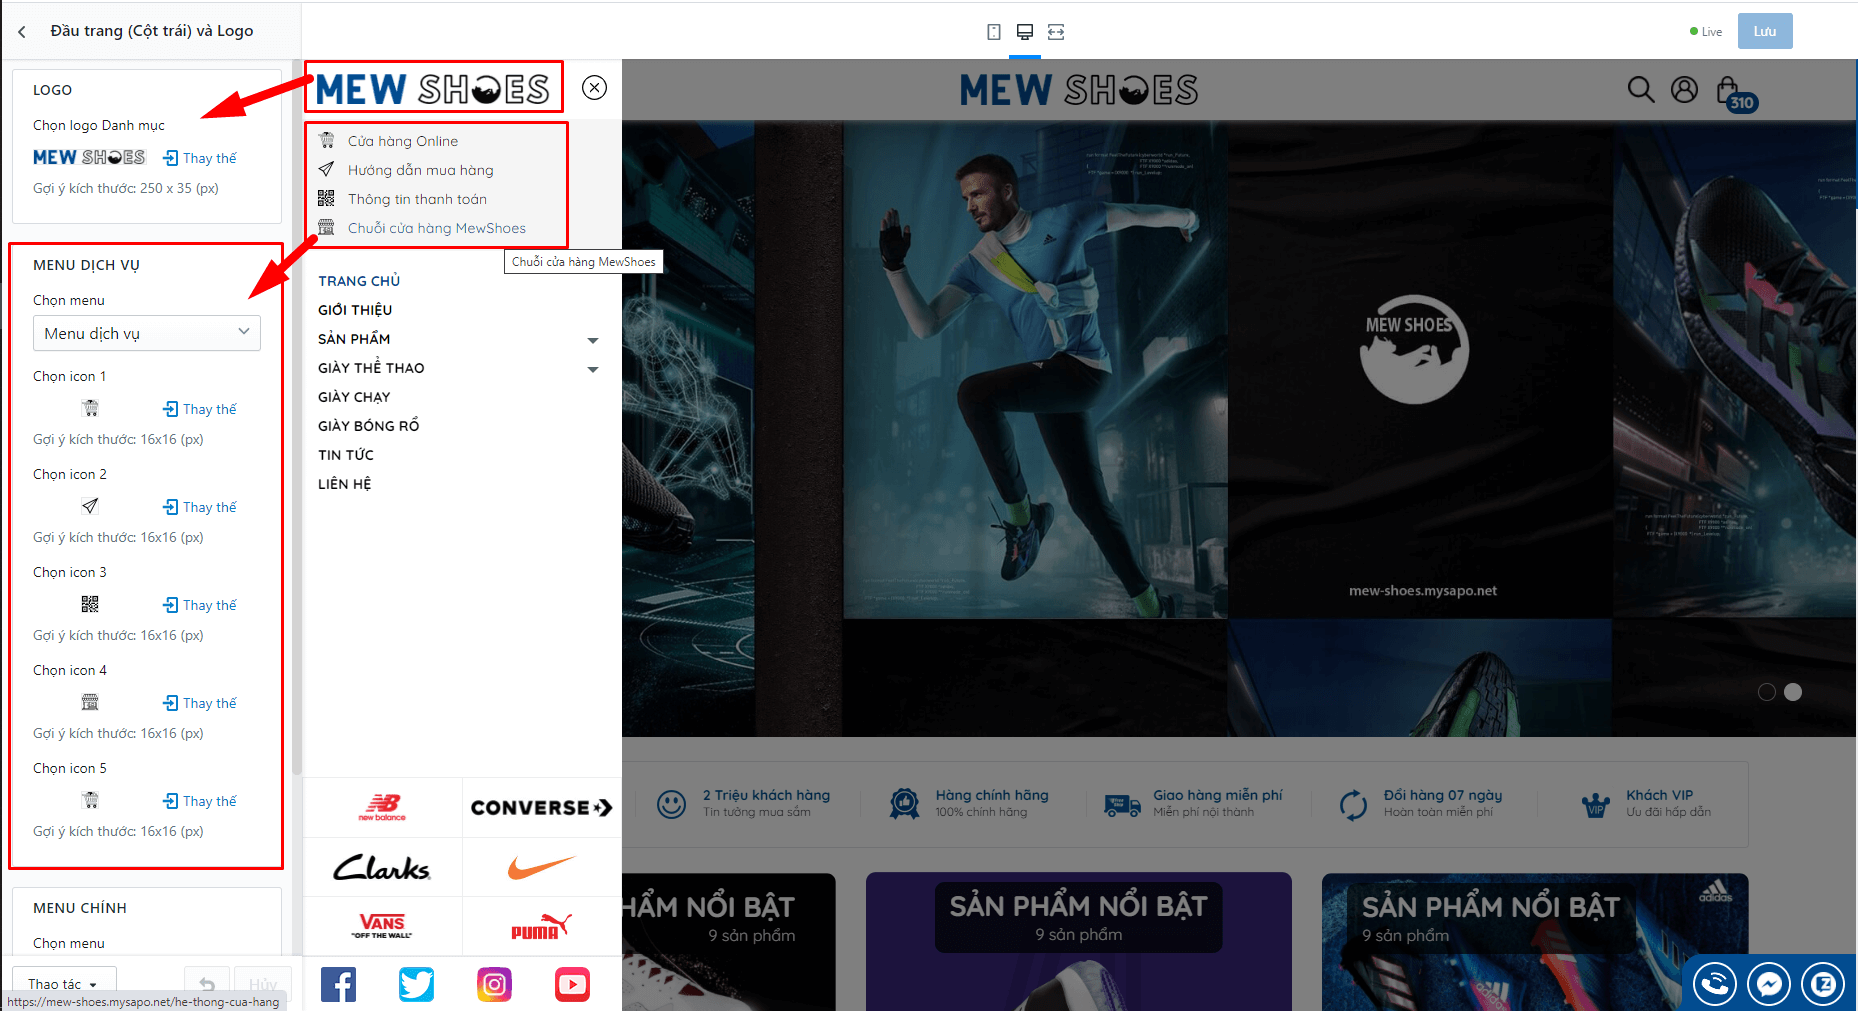Click the icon 2 paper plane thumbnail
The height and width of the screenshot is (1011, 1858).
(x=90, y=506)
